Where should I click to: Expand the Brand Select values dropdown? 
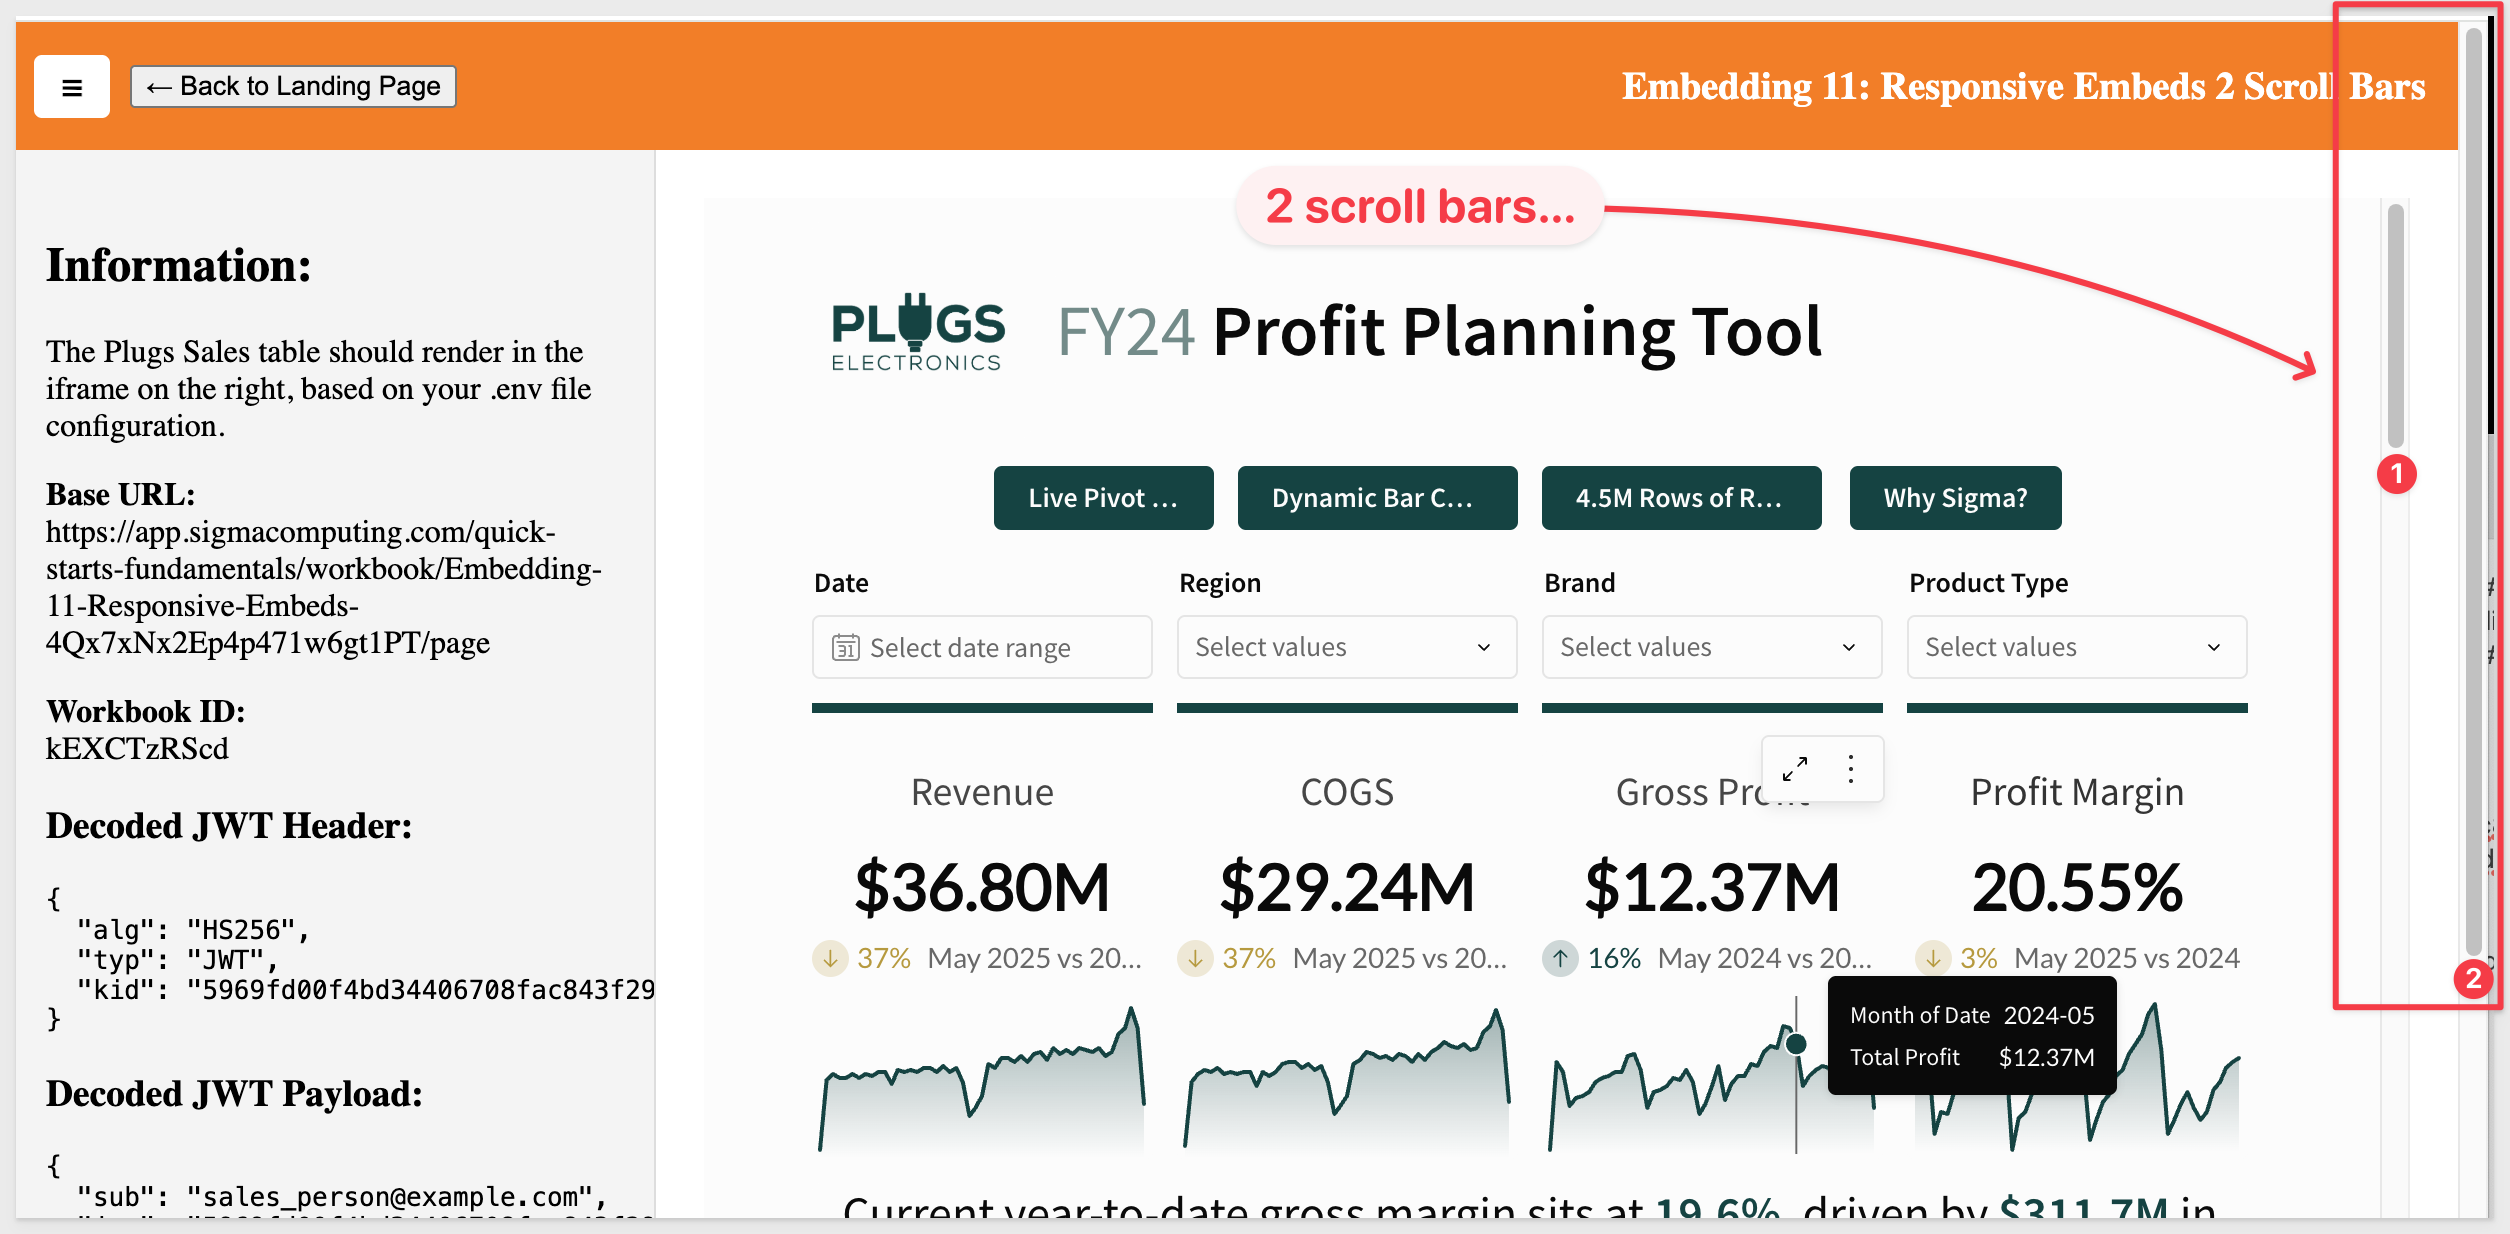(x=1712, y=647)
